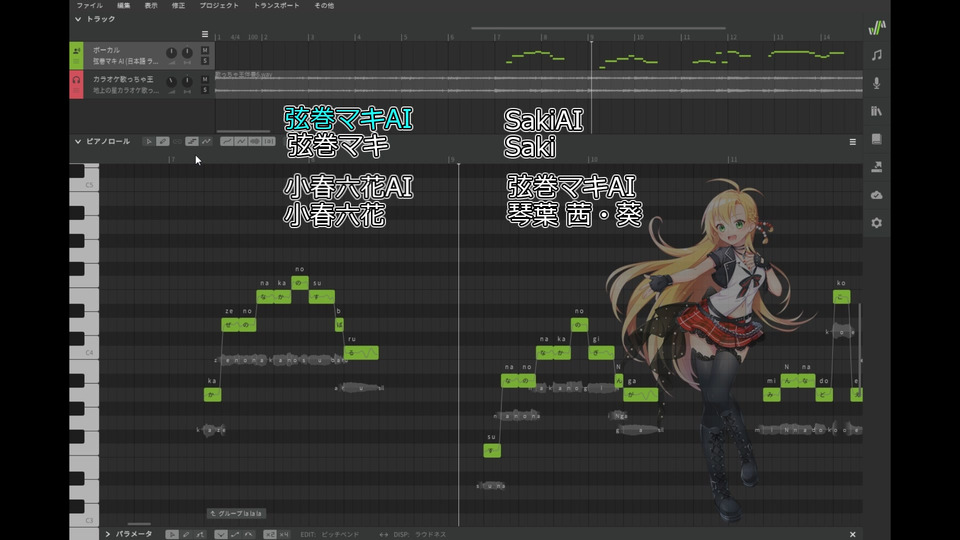Adjust the karaoke track volume knob

click(x=171, y=81)
